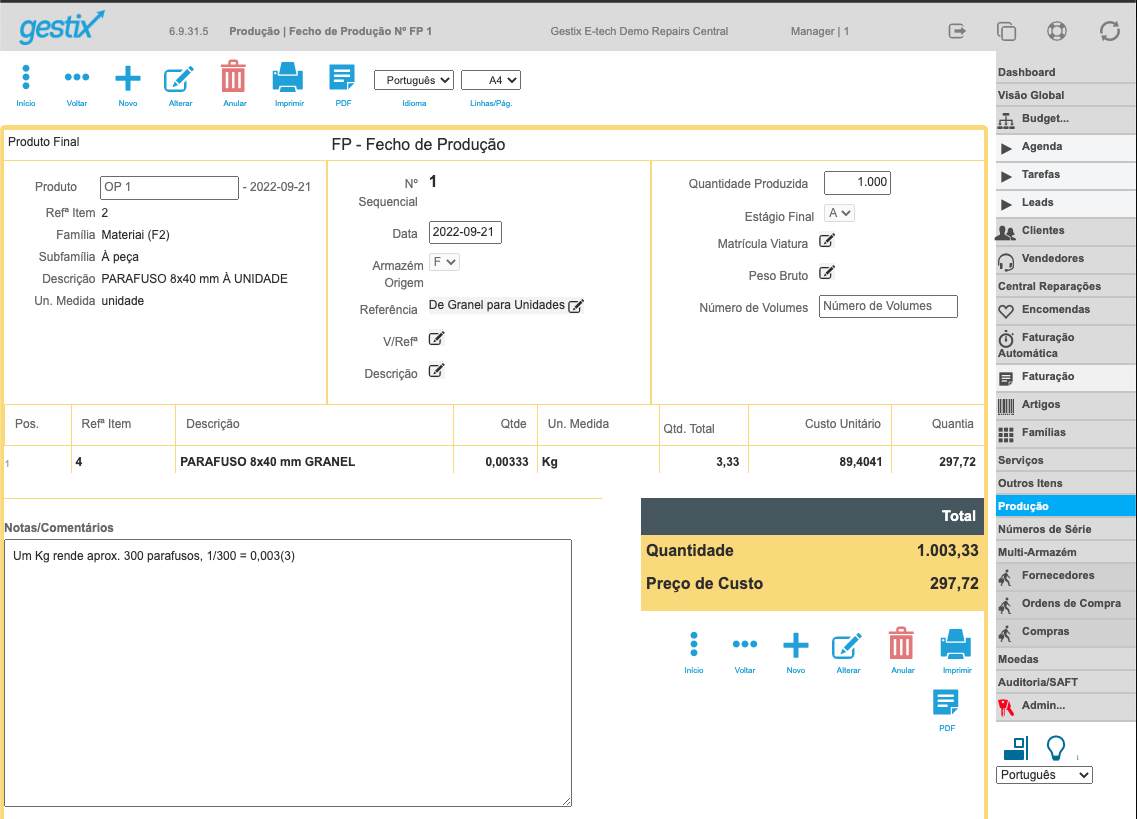Click the Custo Unitário value 89,4041
This screenshot has height=819, width=1137.
pos(861,462)
